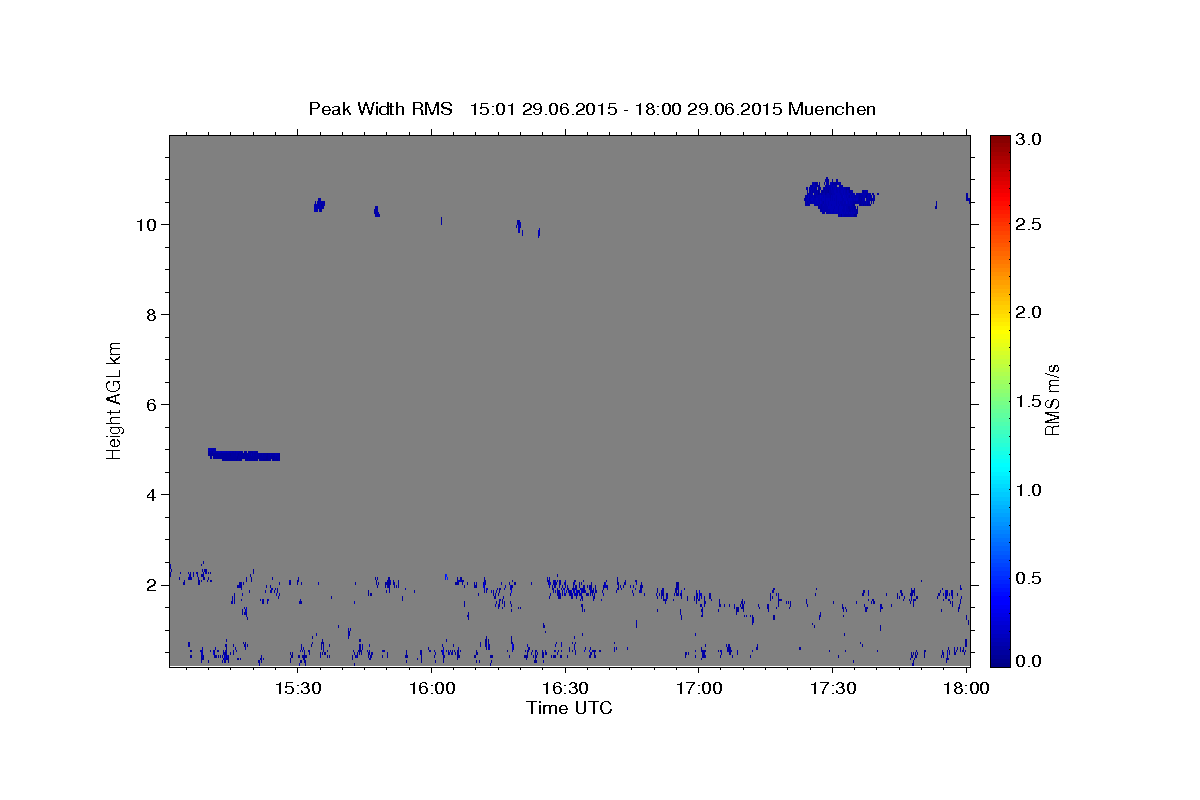
Task: Click the 18:00 time tick label
Action: 966,688
